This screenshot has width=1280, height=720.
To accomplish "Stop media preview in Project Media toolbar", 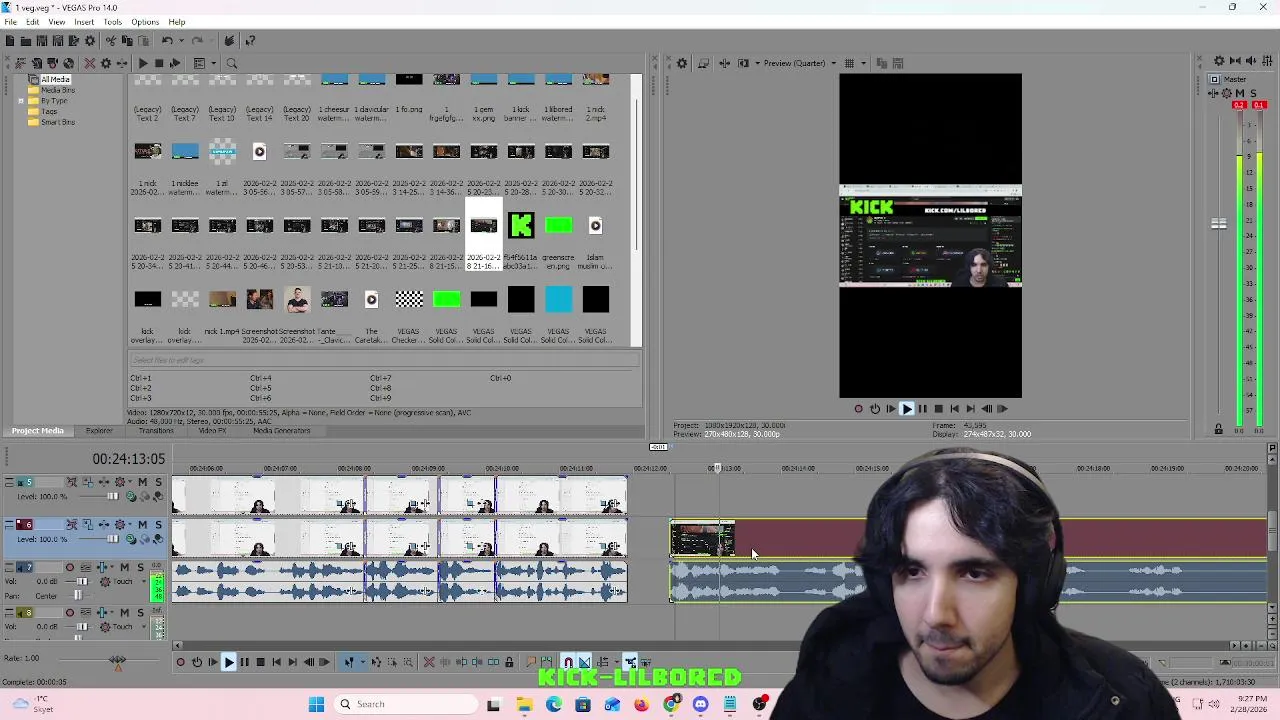I will (x=159, y=63).
